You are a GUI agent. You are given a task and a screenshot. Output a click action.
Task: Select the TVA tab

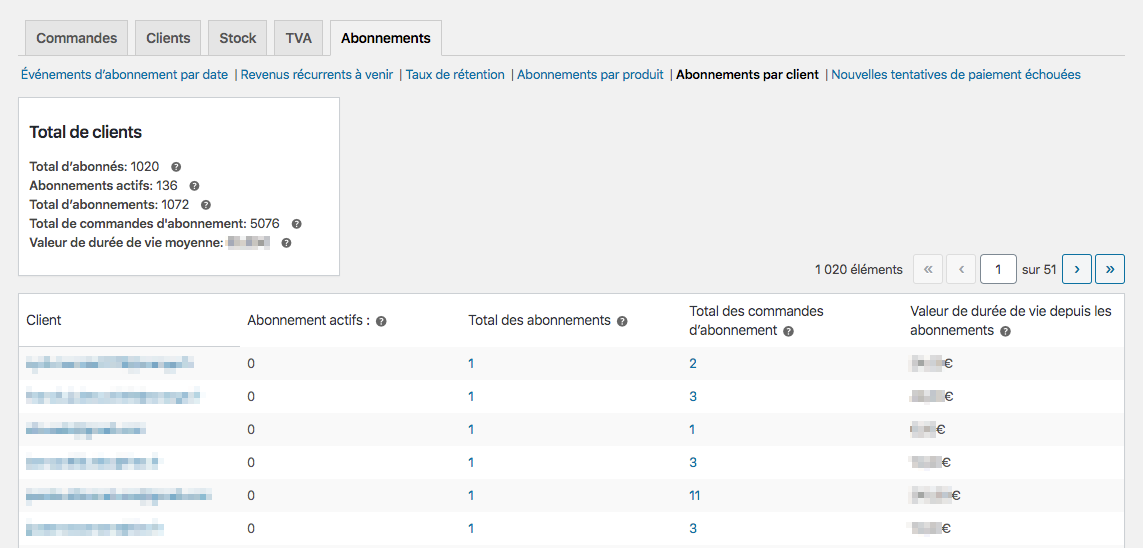click(298, 38)
